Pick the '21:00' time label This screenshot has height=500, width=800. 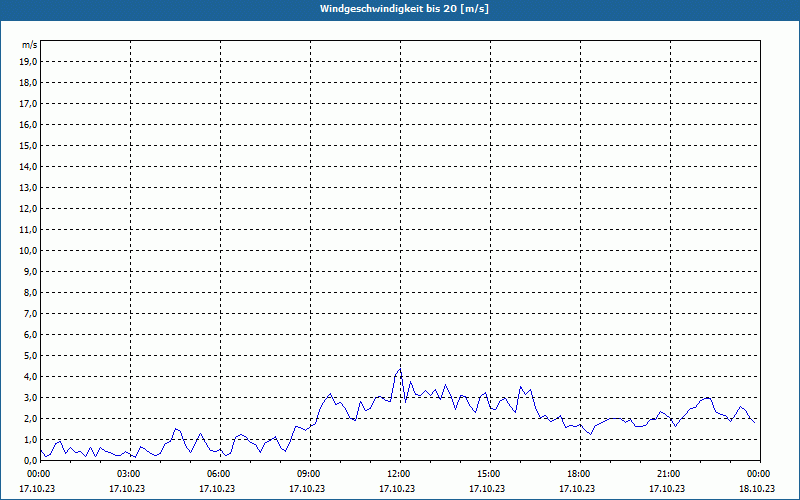(x=669, y=474)
